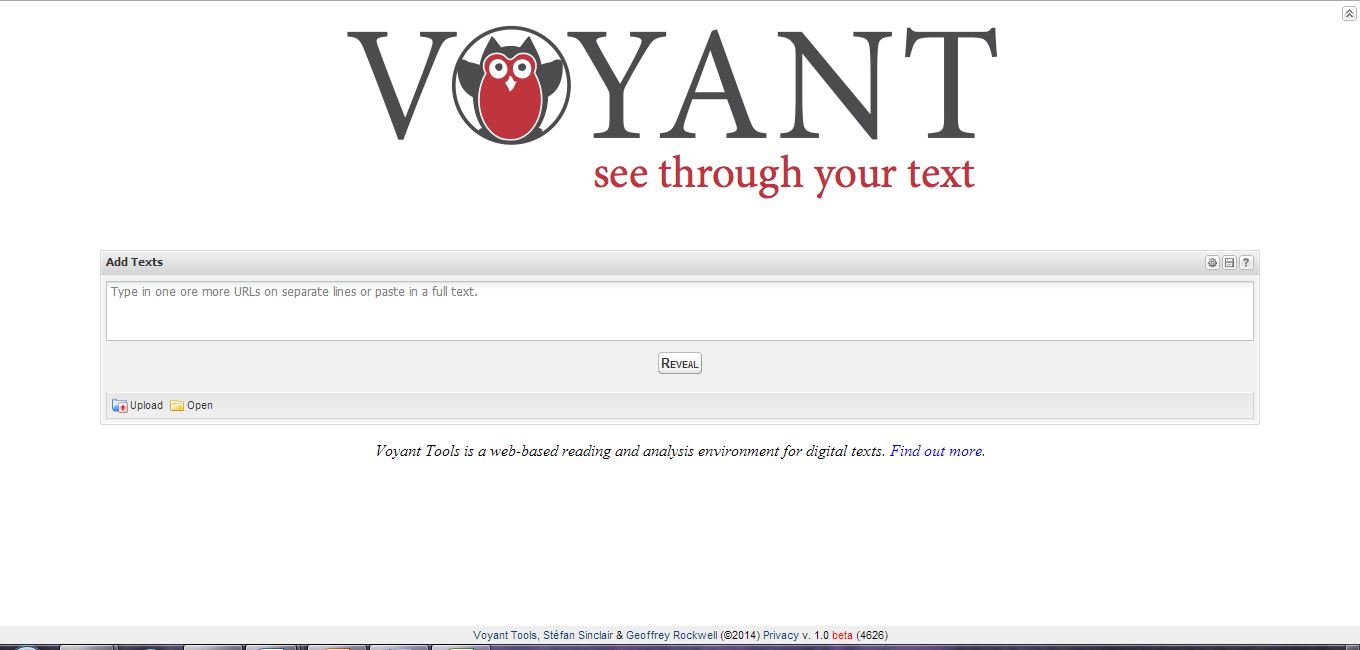The height and width of the screenshot is (650, 1360).
Task: Open the Stéfan Sinclair link
Action: tap(578, 635)
